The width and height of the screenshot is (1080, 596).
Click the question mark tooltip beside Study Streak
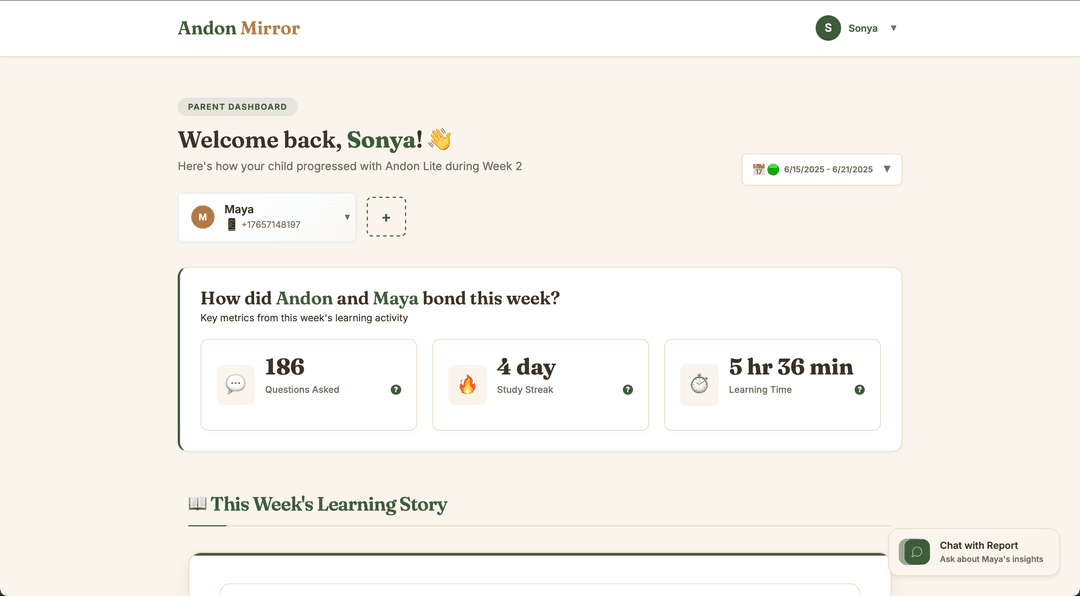[x=627, y=389]
